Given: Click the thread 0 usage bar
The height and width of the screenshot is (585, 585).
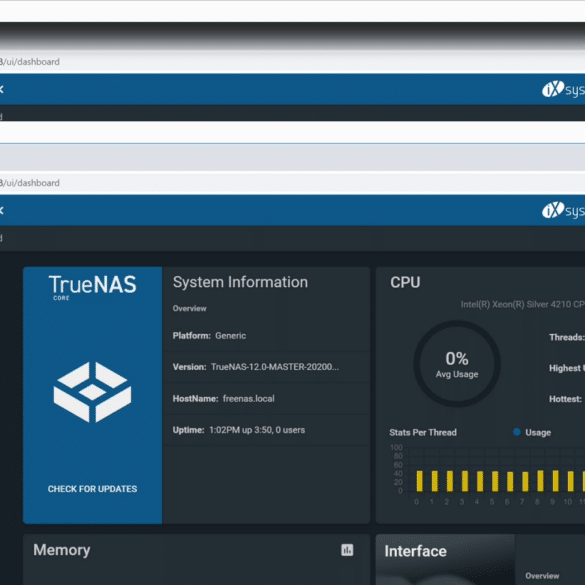Looking at the screenshot, I should (x=419, y=481).
